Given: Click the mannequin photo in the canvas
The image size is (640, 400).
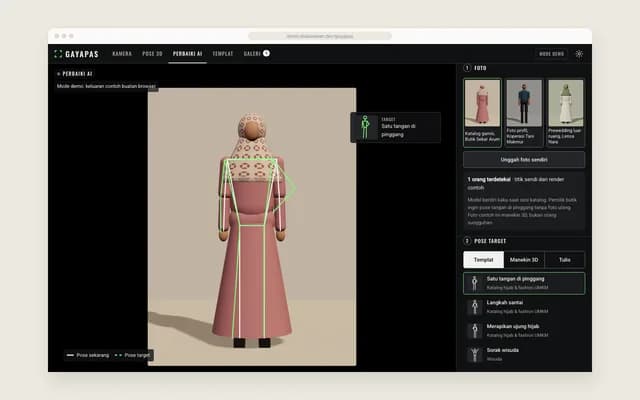Looking at the screenshot, I should (252, 227).
